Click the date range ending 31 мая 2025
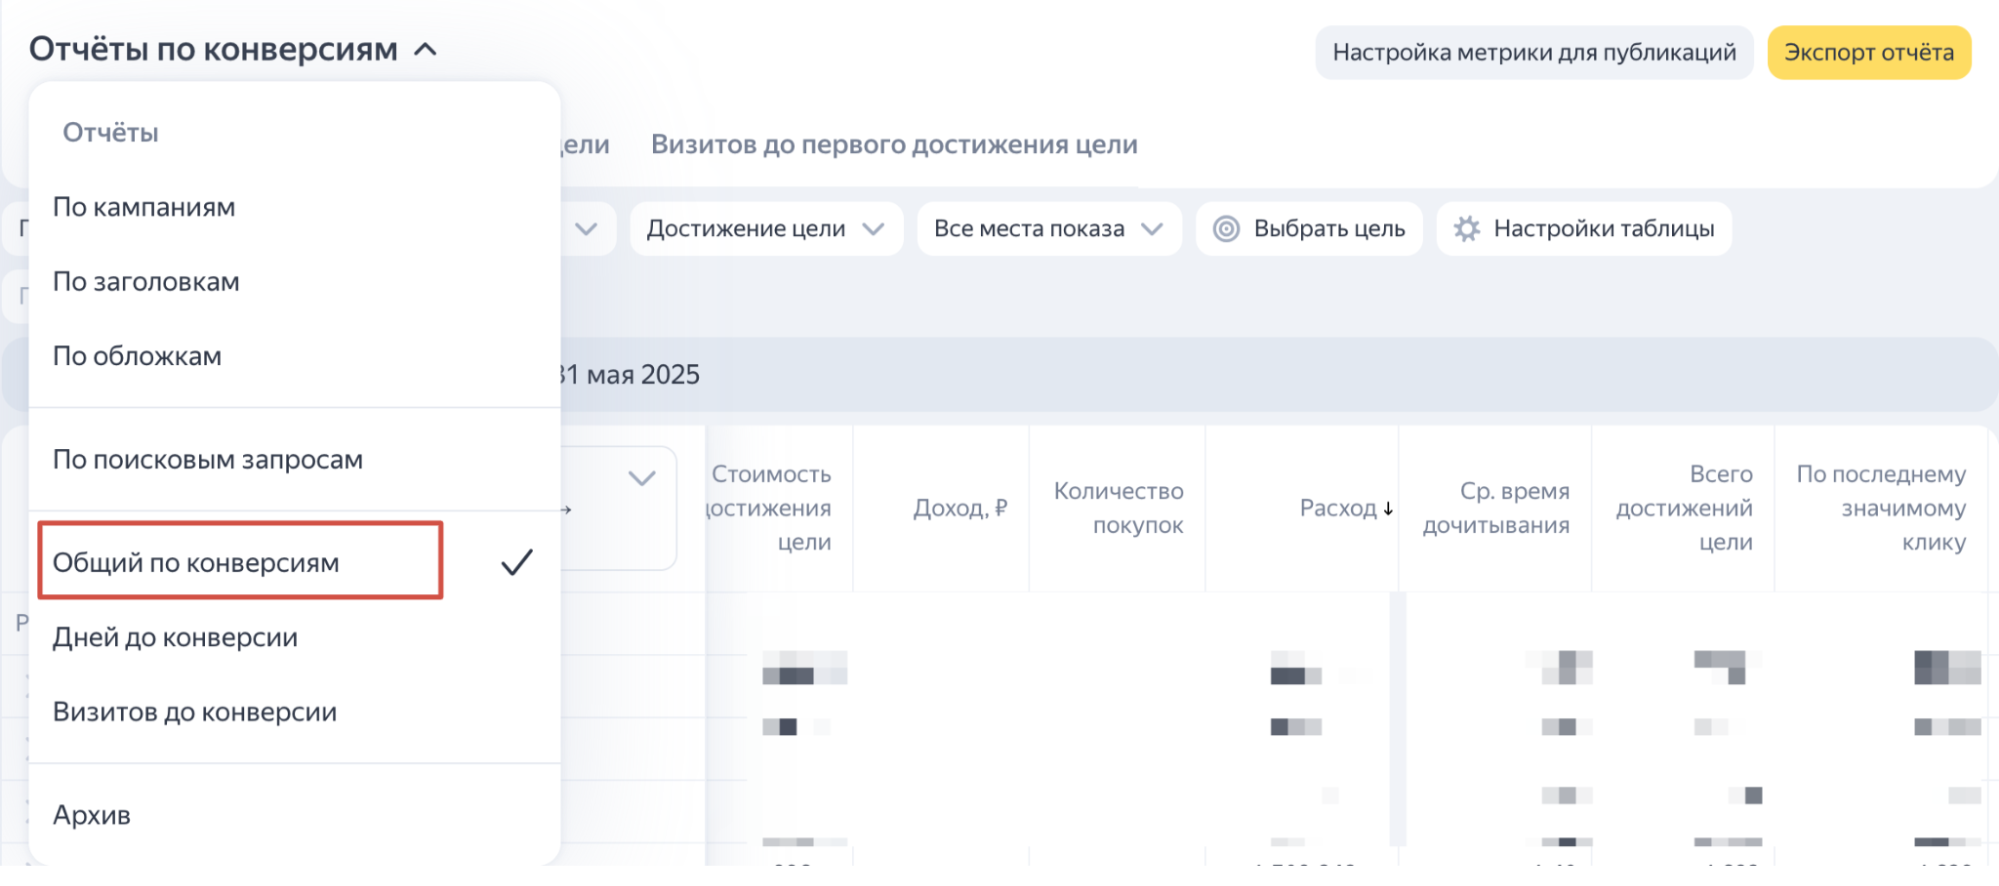 point(630,375)
